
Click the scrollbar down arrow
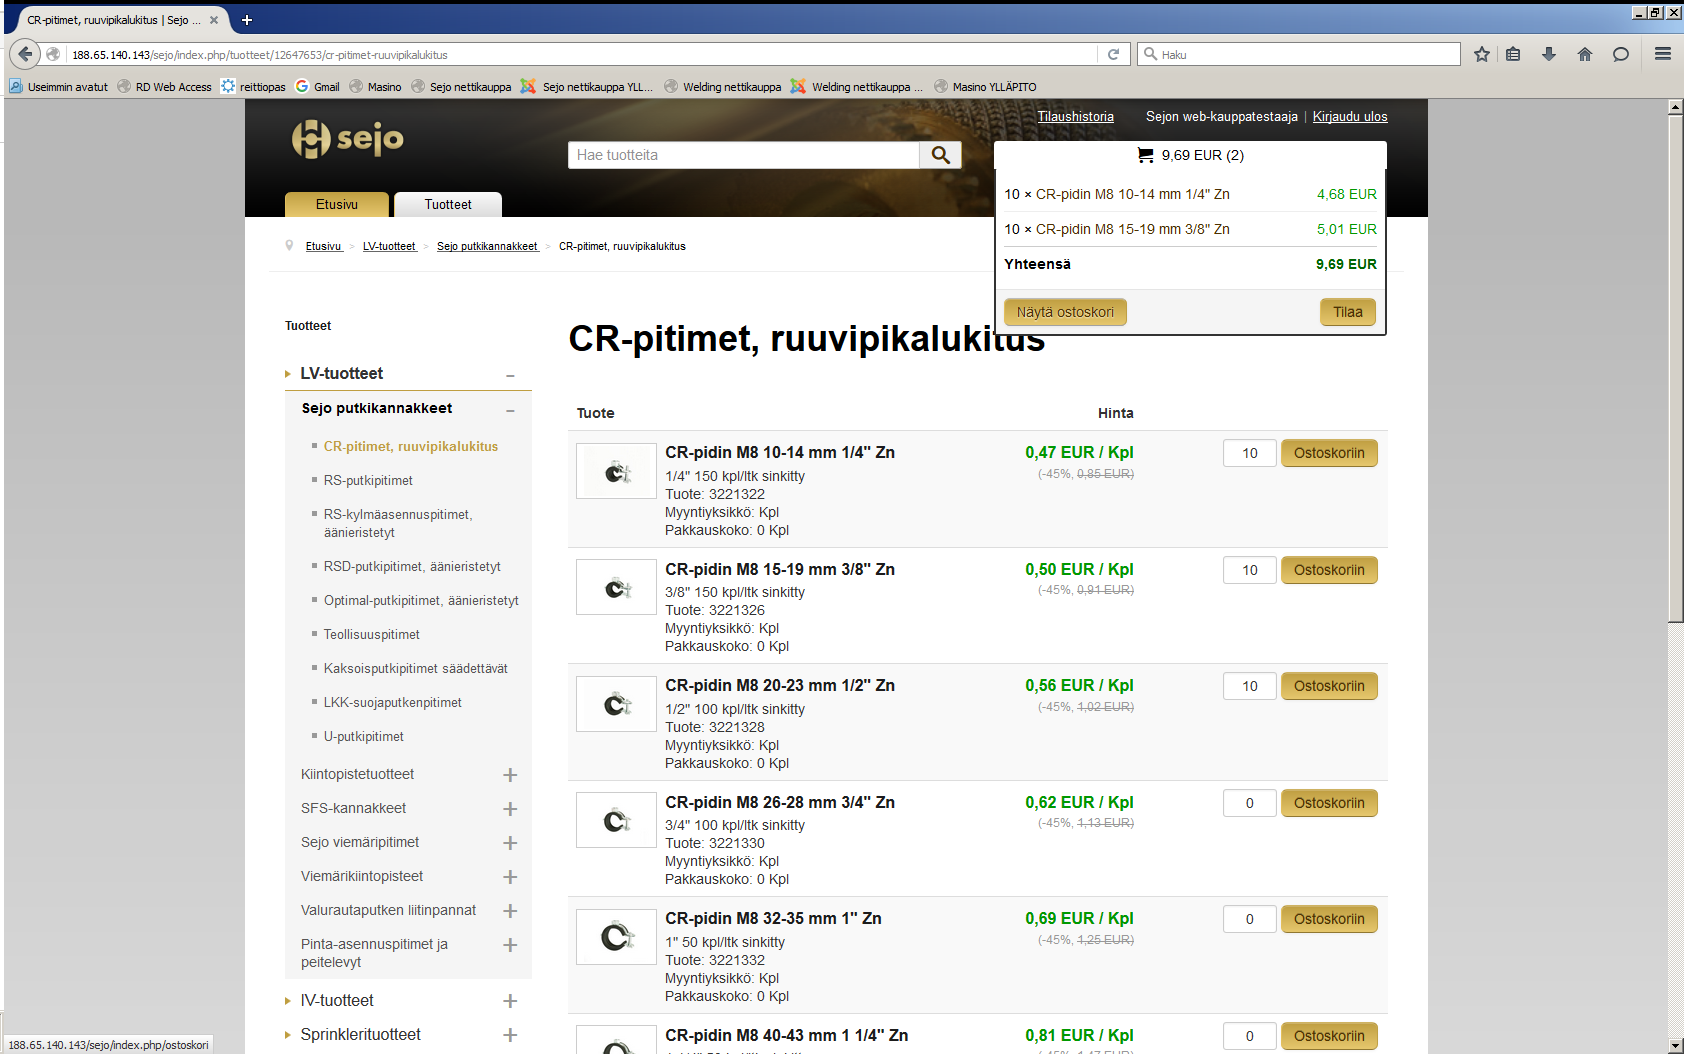(1675, 1045)
